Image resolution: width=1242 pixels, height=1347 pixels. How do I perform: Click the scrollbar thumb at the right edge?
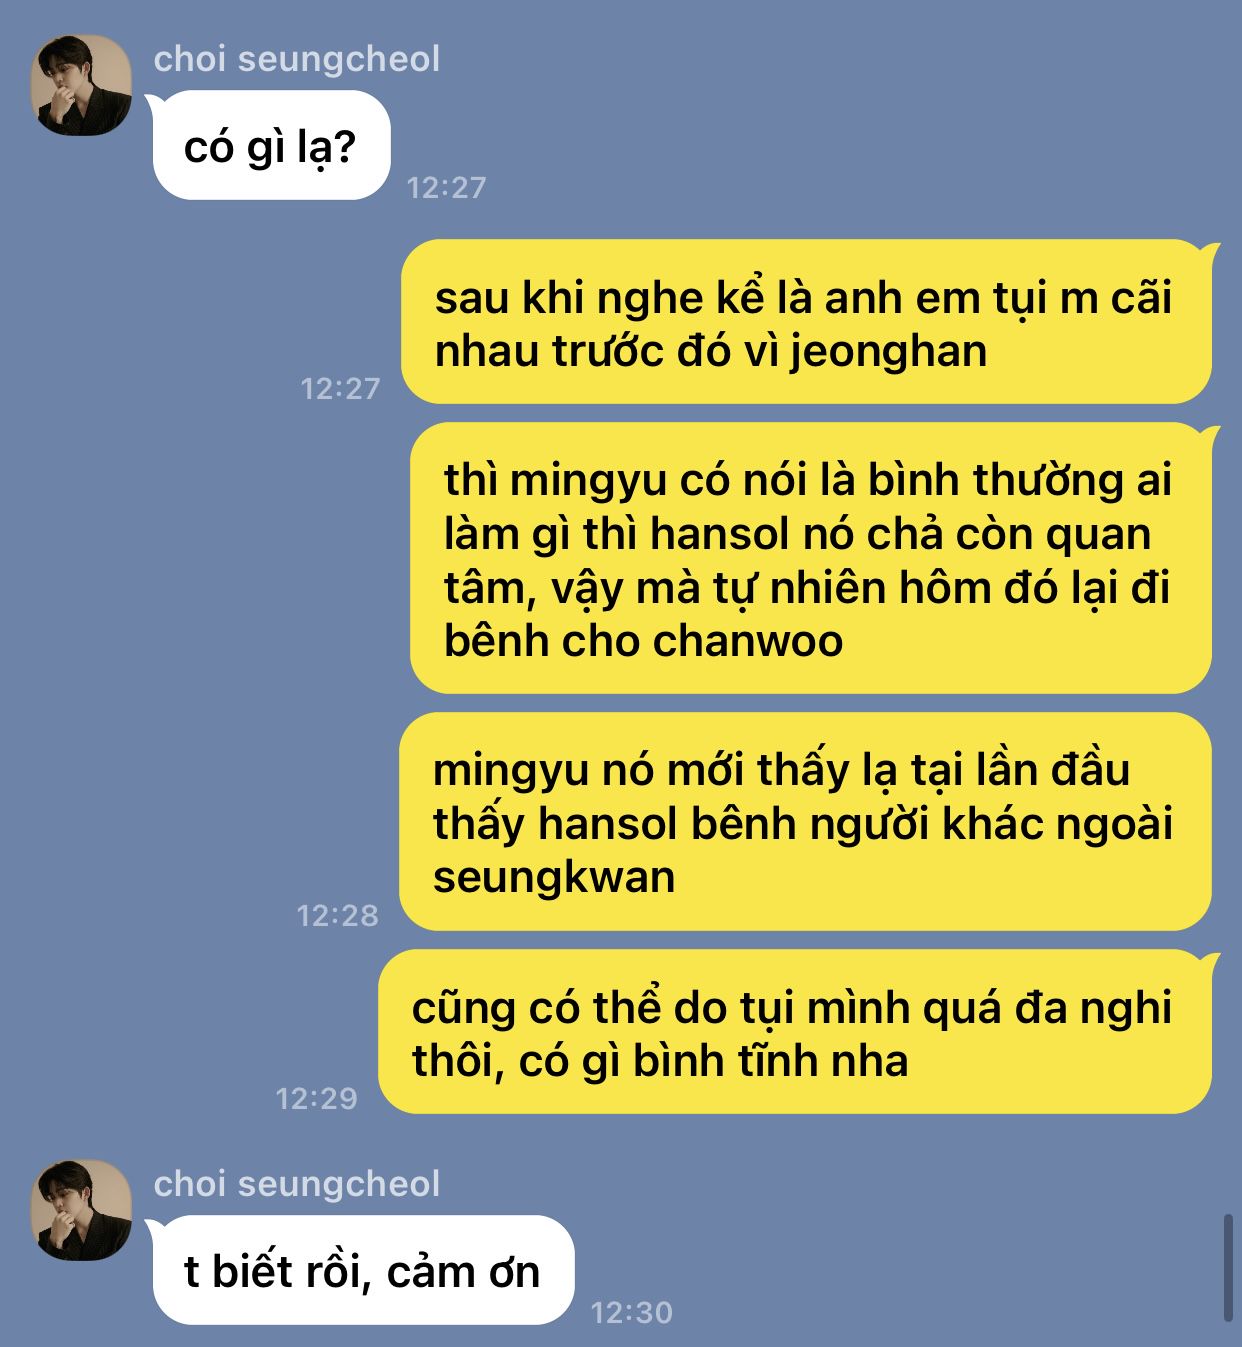tap(1229, 1268)
